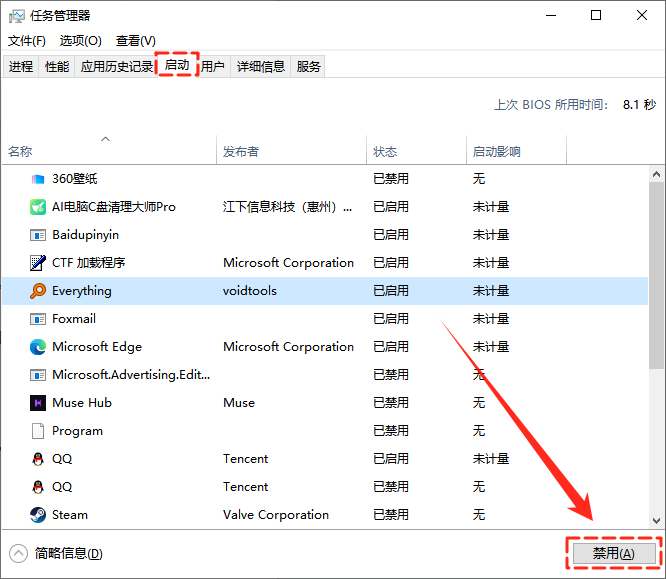This screenshot has width=666, height=579.
Task: Click the 360壁纸 app icon
Action: [x=38, y=179]
